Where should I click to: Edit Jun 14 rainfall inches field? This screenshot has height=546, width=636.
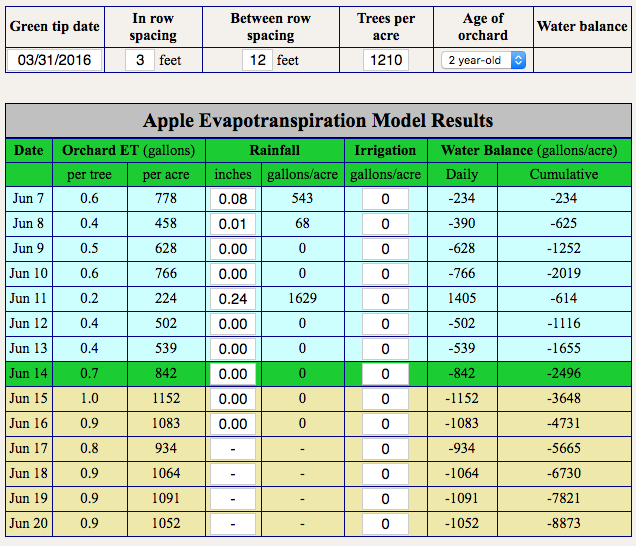tap(233, 374)
